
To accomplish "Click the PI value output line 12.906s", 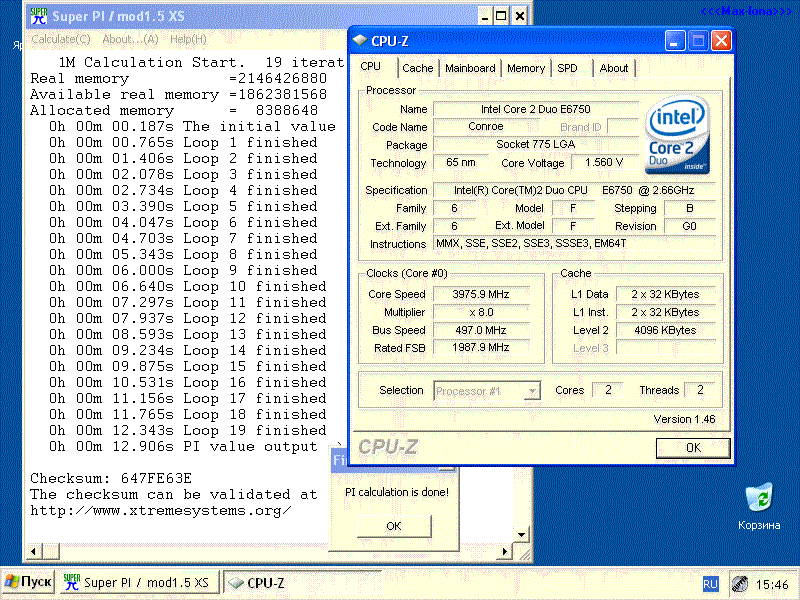I will [184, 446].
